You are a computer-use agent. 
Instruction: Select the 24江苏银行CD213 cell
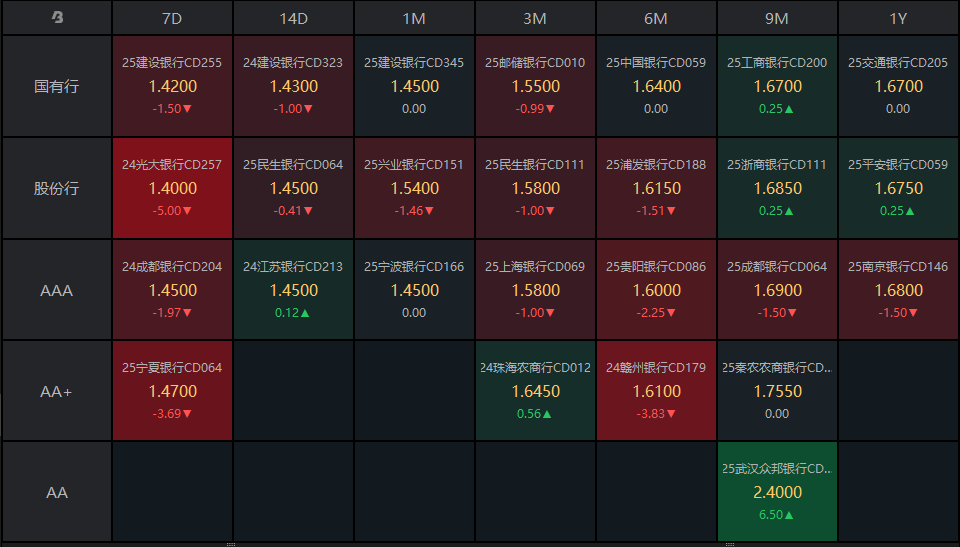[293, 290]
